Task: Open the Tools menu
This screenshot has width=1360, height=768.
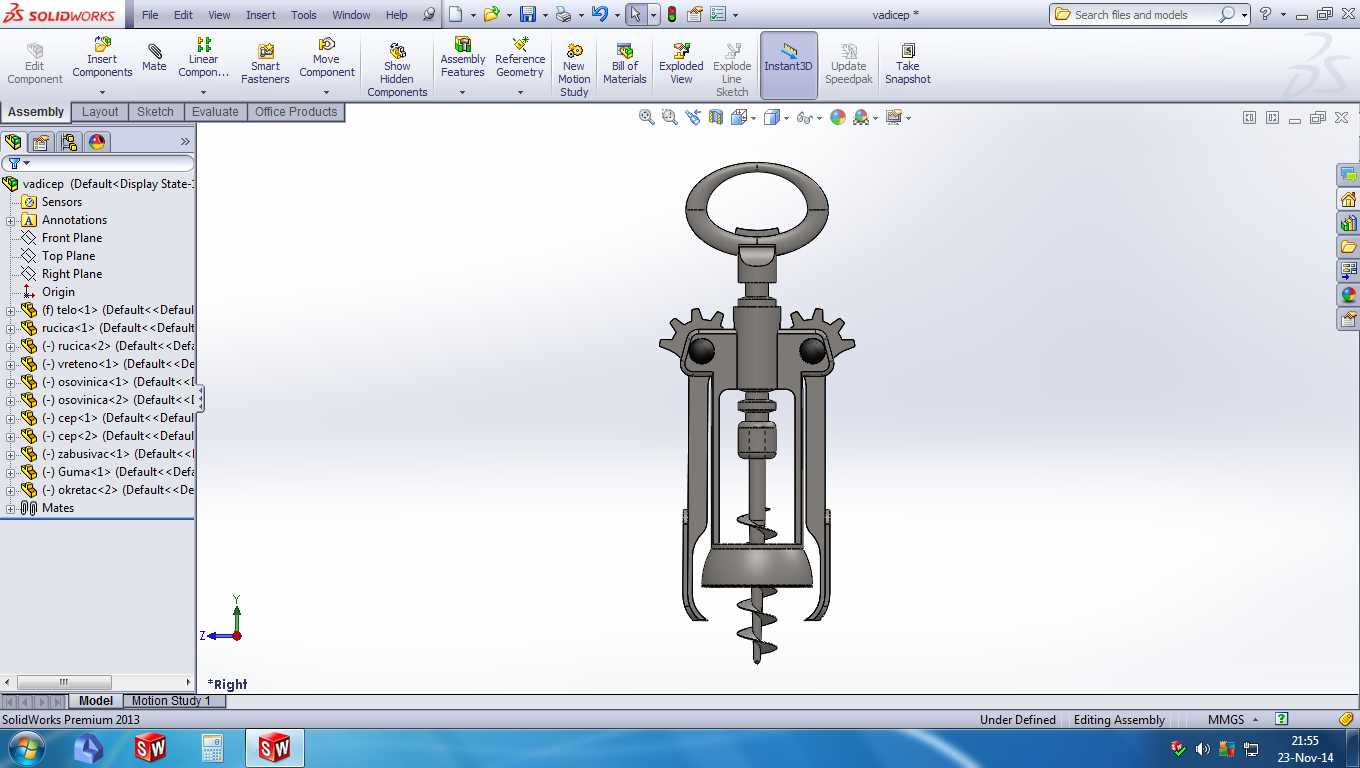Action: point(304,15)
